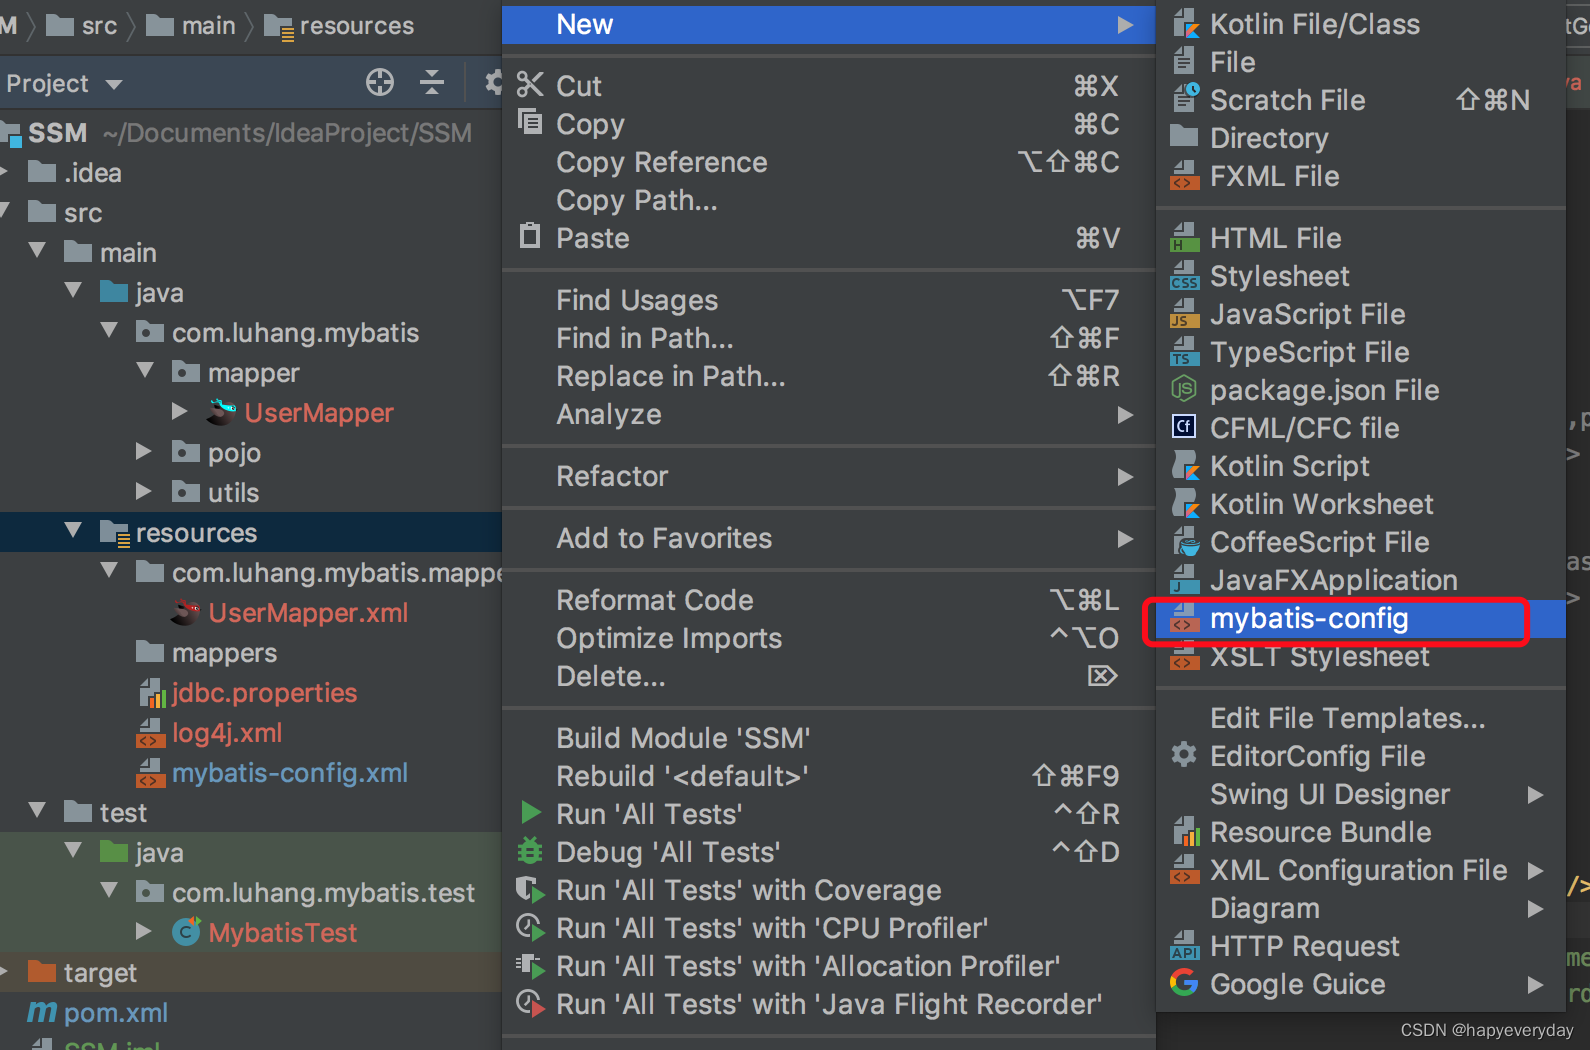1590x1050 pixels.
Task: Click the Kotlin File/Class icon
Action: pyautogui.click(x=1185, y=24)
